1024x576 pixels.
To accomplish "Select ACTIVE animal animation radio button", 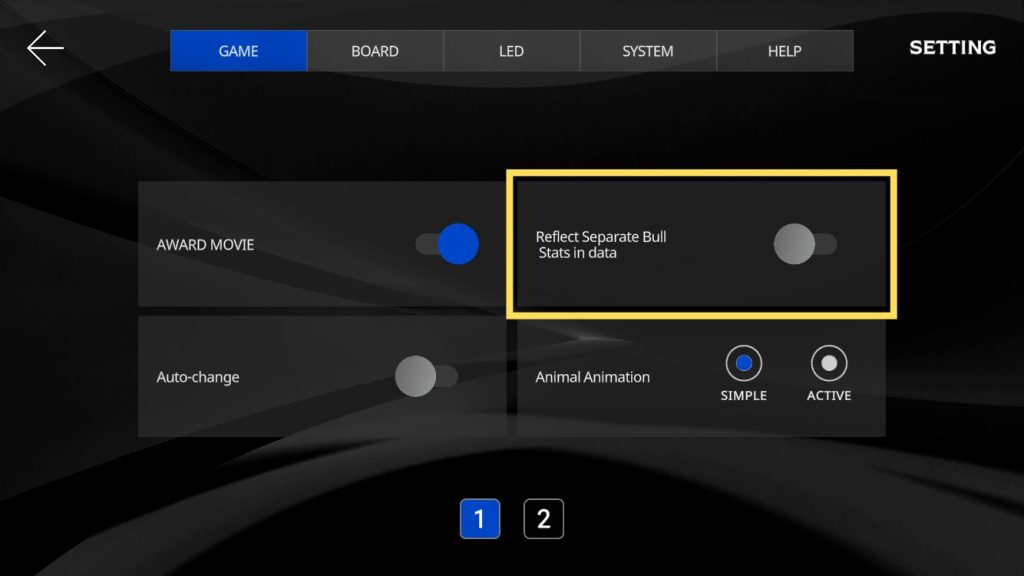I will (829, 363).
